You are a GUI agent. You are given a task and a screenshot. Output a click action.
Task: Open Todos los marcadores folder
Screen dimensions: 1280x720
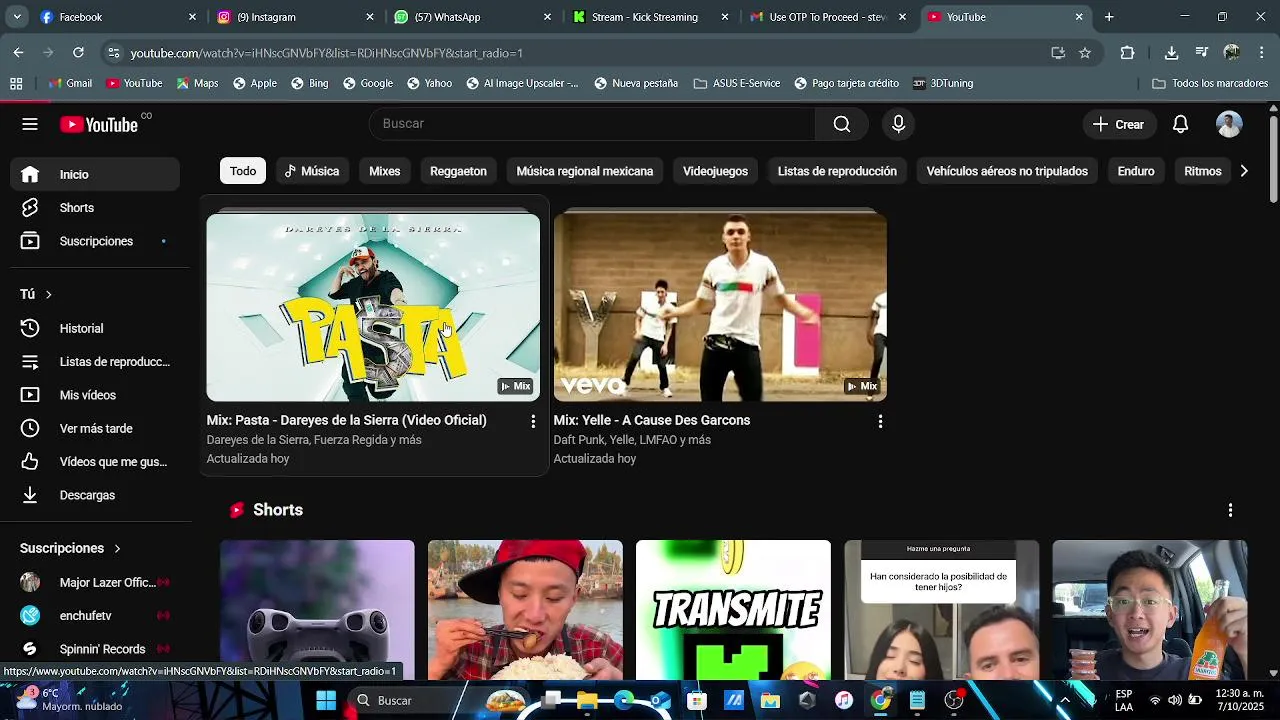tap(1210, 84)
